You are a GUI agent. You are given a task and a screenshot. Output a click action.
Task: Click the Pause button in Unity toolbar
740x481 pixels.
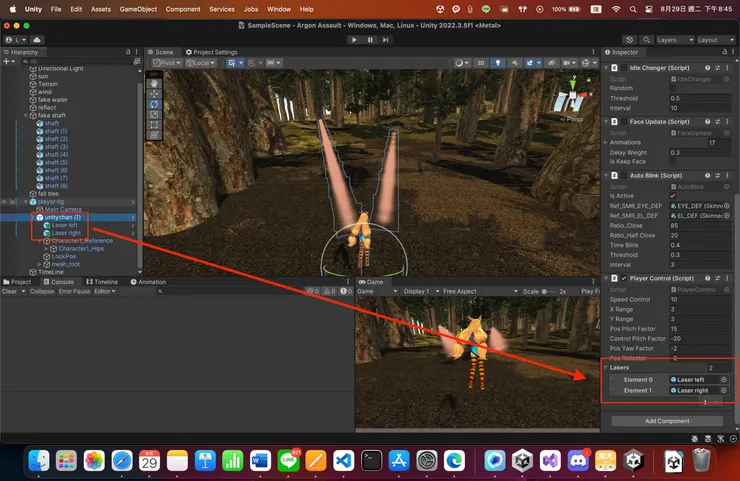370,39
